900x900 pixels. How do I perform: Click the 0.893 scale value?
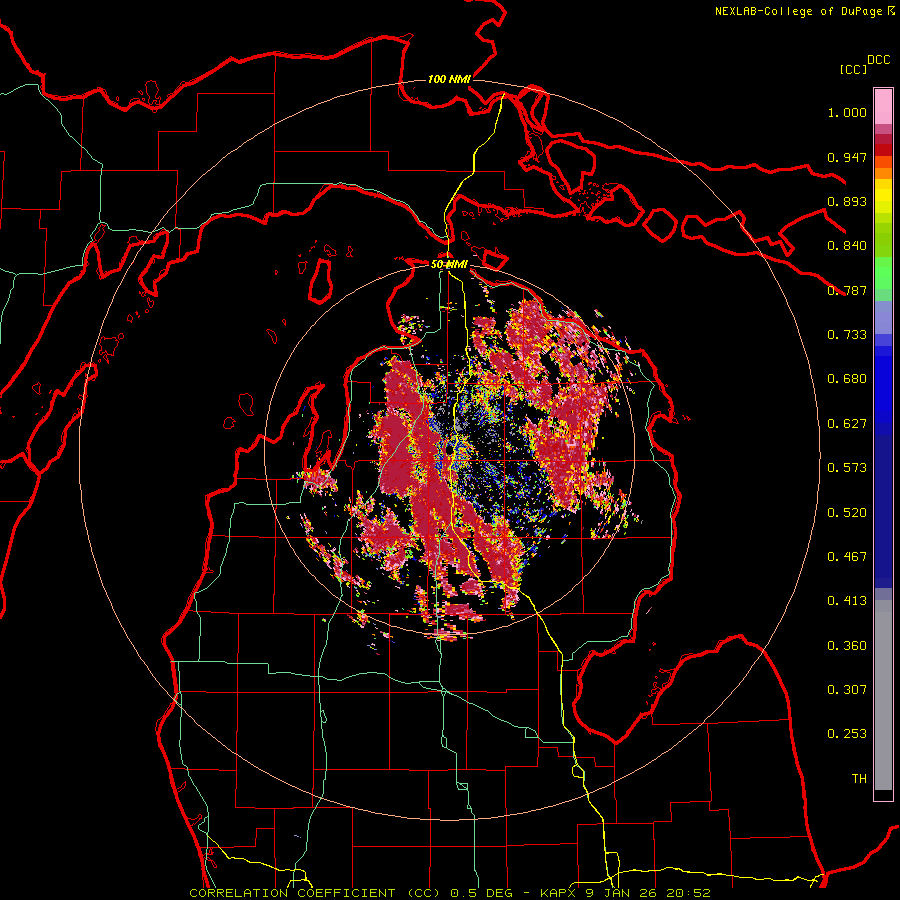[x=847, y=201]
